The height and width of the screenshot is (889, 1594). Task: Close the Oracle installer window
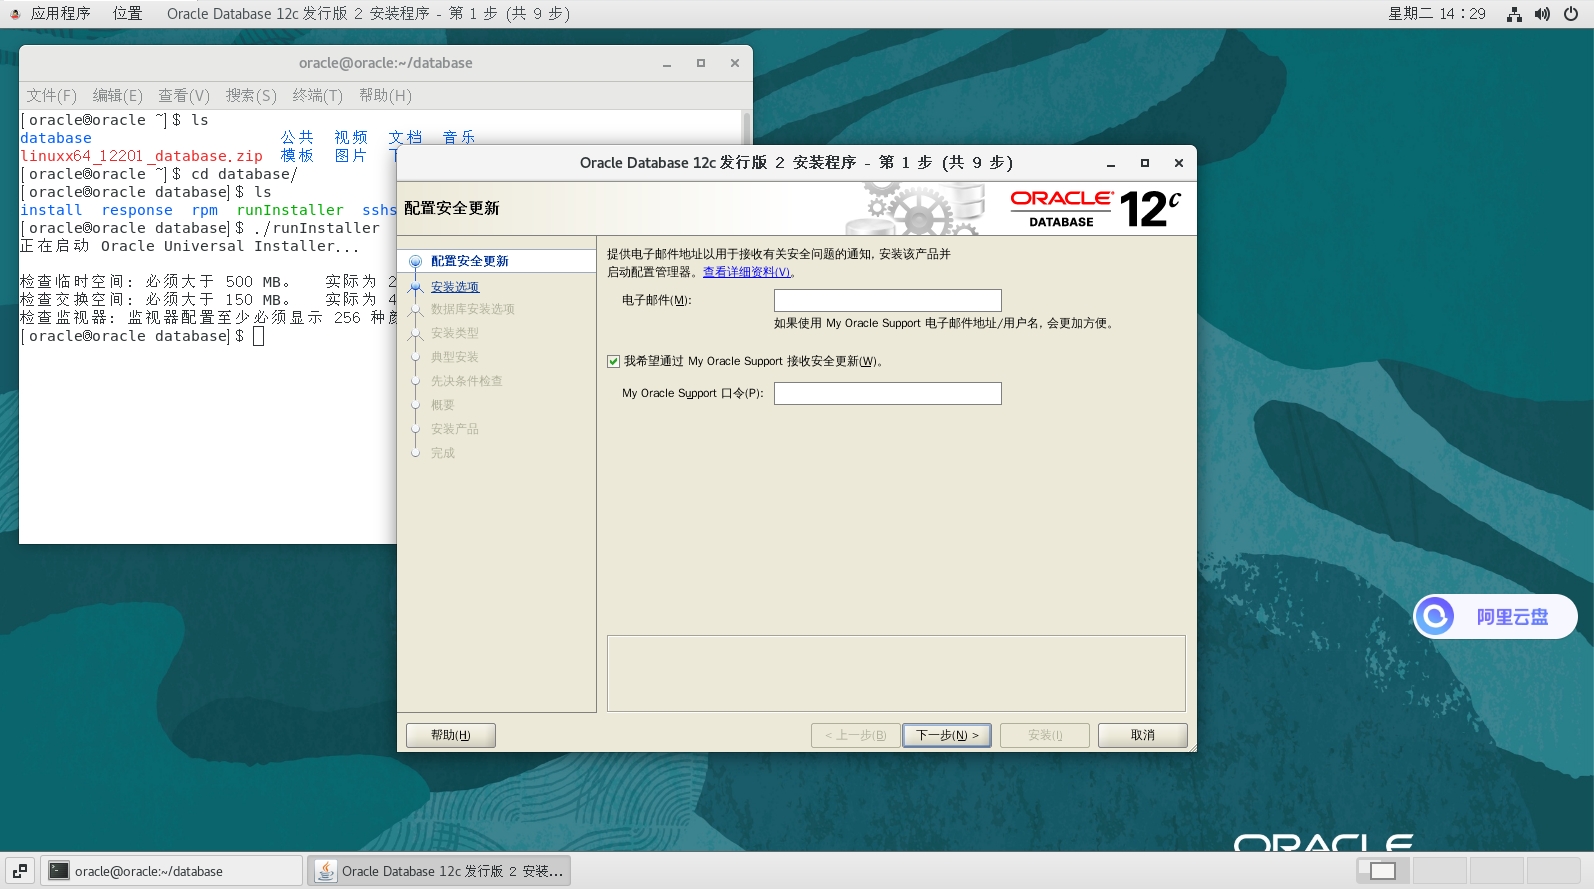[1179, 163]
